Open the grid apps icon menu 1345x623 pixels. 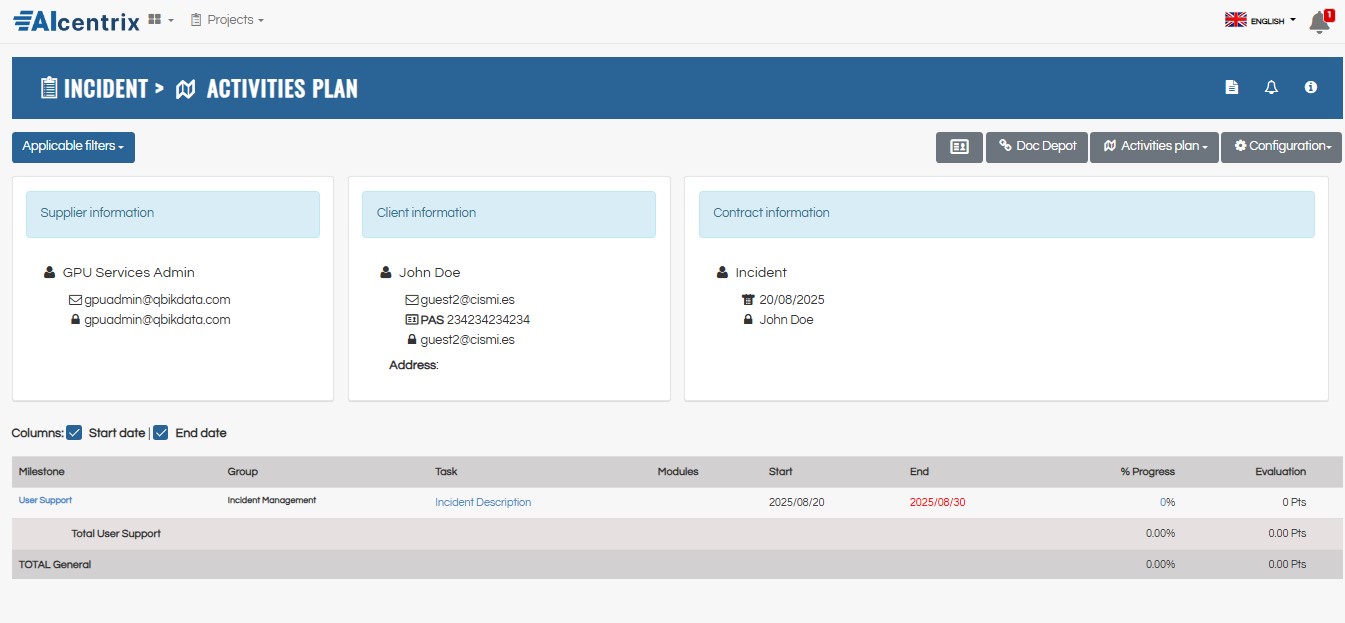(x=155, y=20)
